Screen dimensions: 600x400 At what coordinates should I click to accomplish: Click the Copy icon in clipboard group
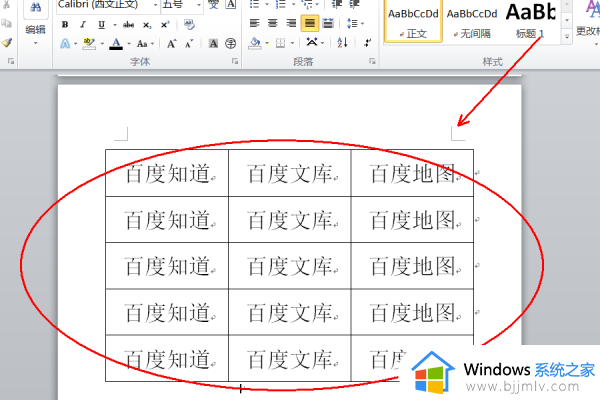pos(6,24)
